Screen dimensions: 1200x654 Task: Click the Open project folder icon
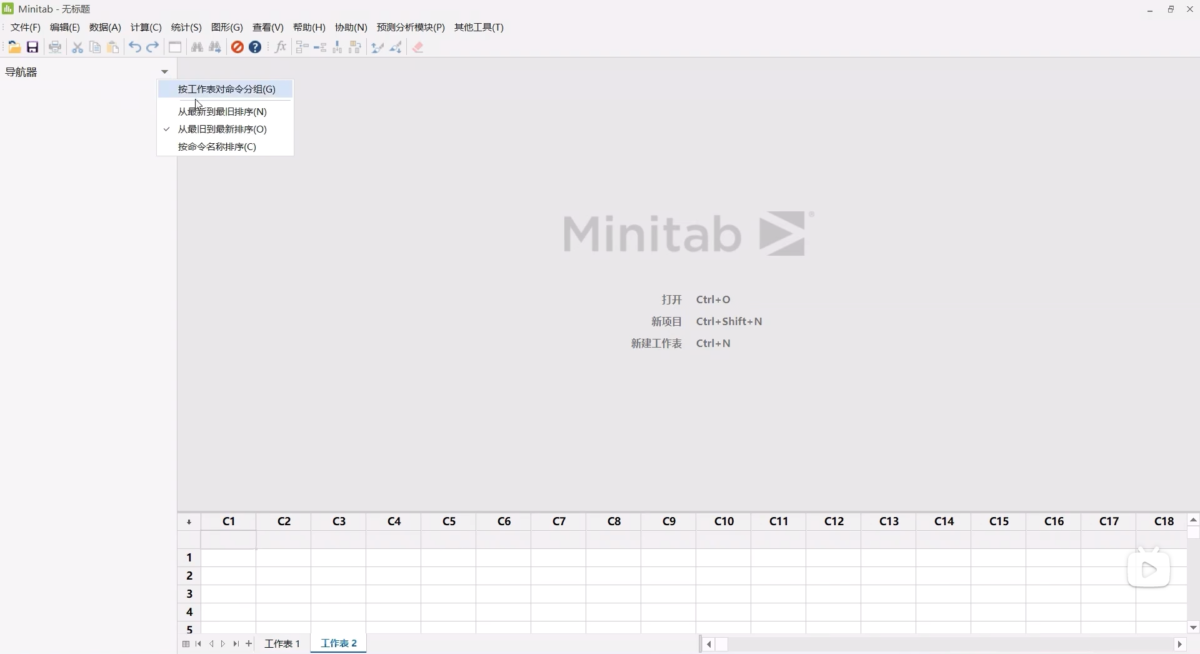[x=14, y=47]
